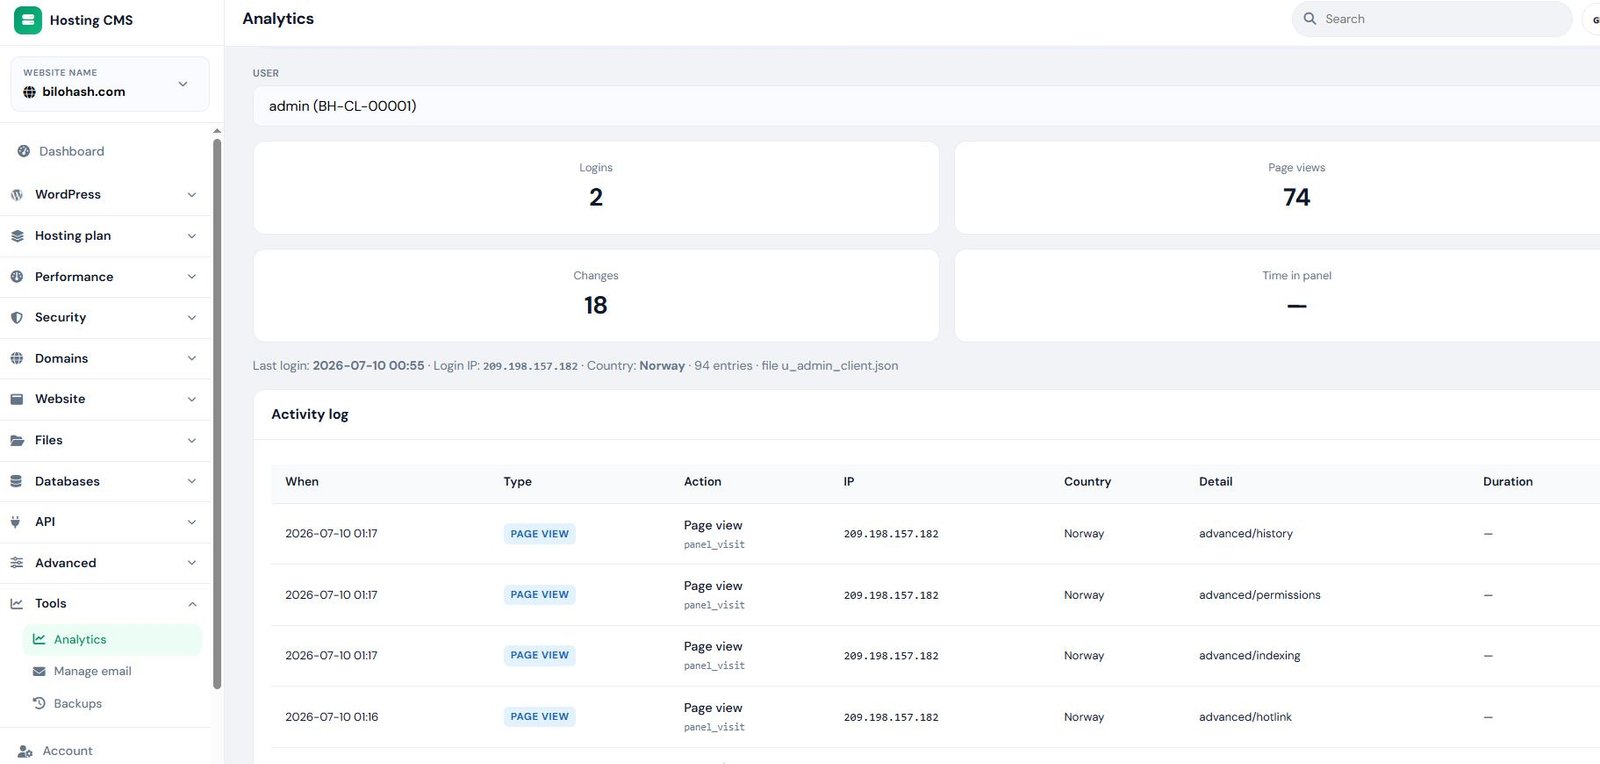Click the Dashboard gauge icon
The height and width of the screenshot is (764, 1600).
23,151
